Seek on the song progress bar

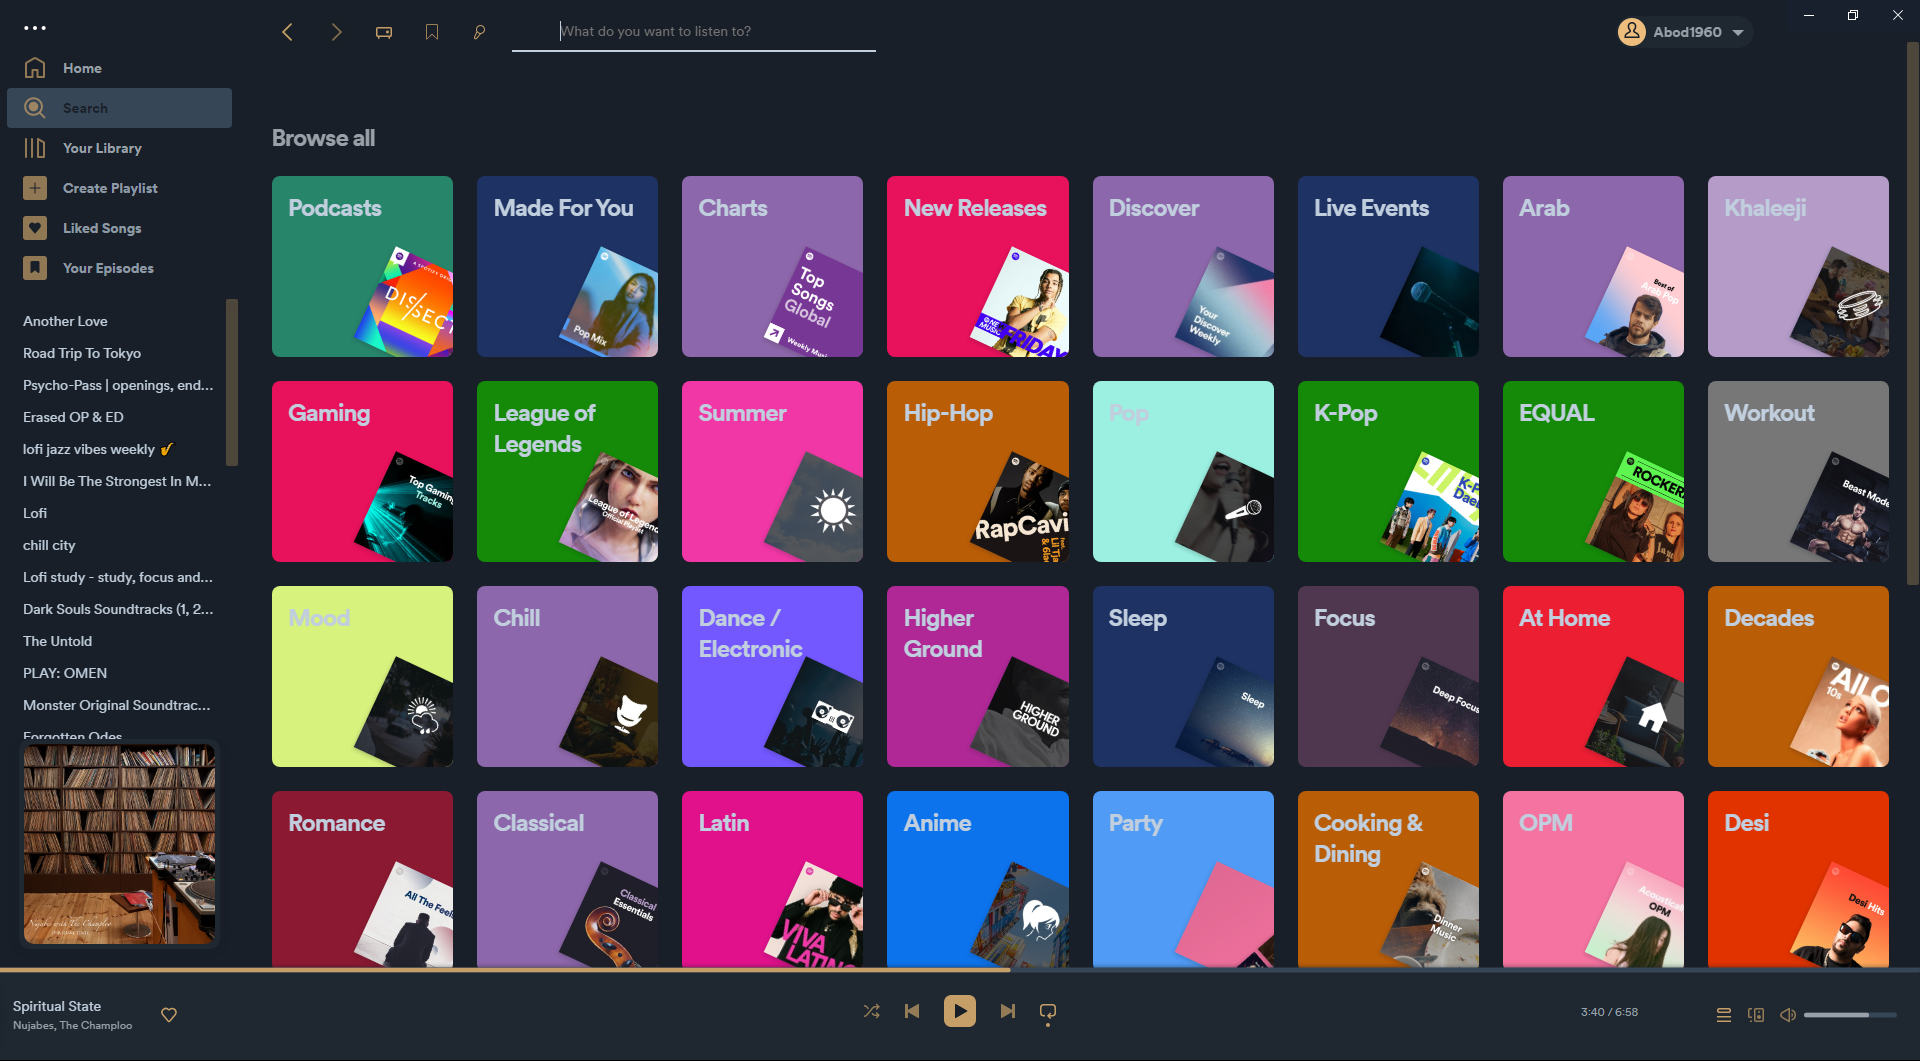click(x=960, y=969)
